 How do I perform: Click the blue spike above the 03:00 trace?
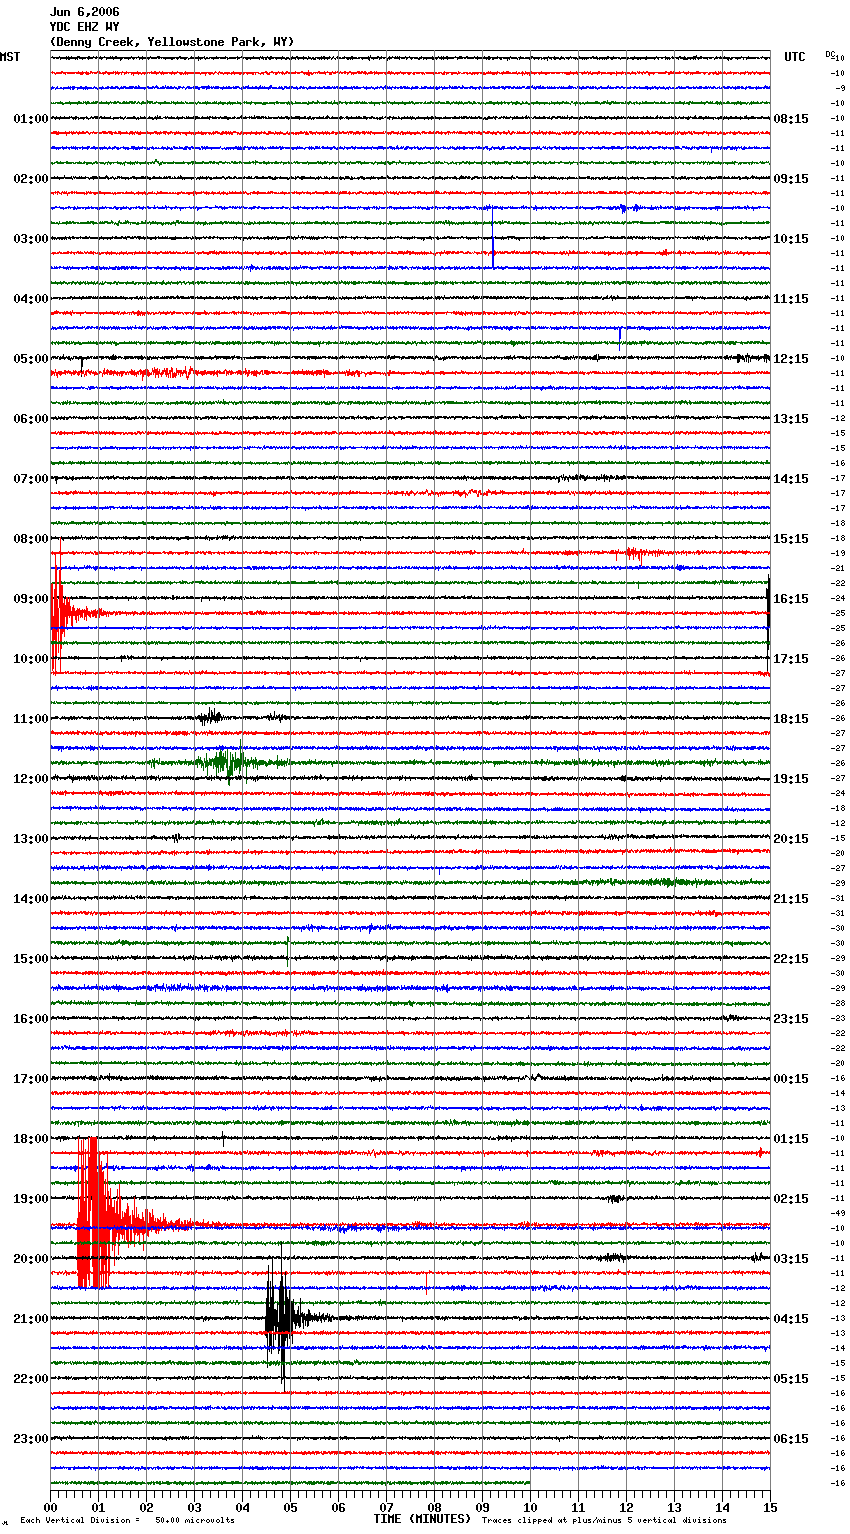click(492, 236)
